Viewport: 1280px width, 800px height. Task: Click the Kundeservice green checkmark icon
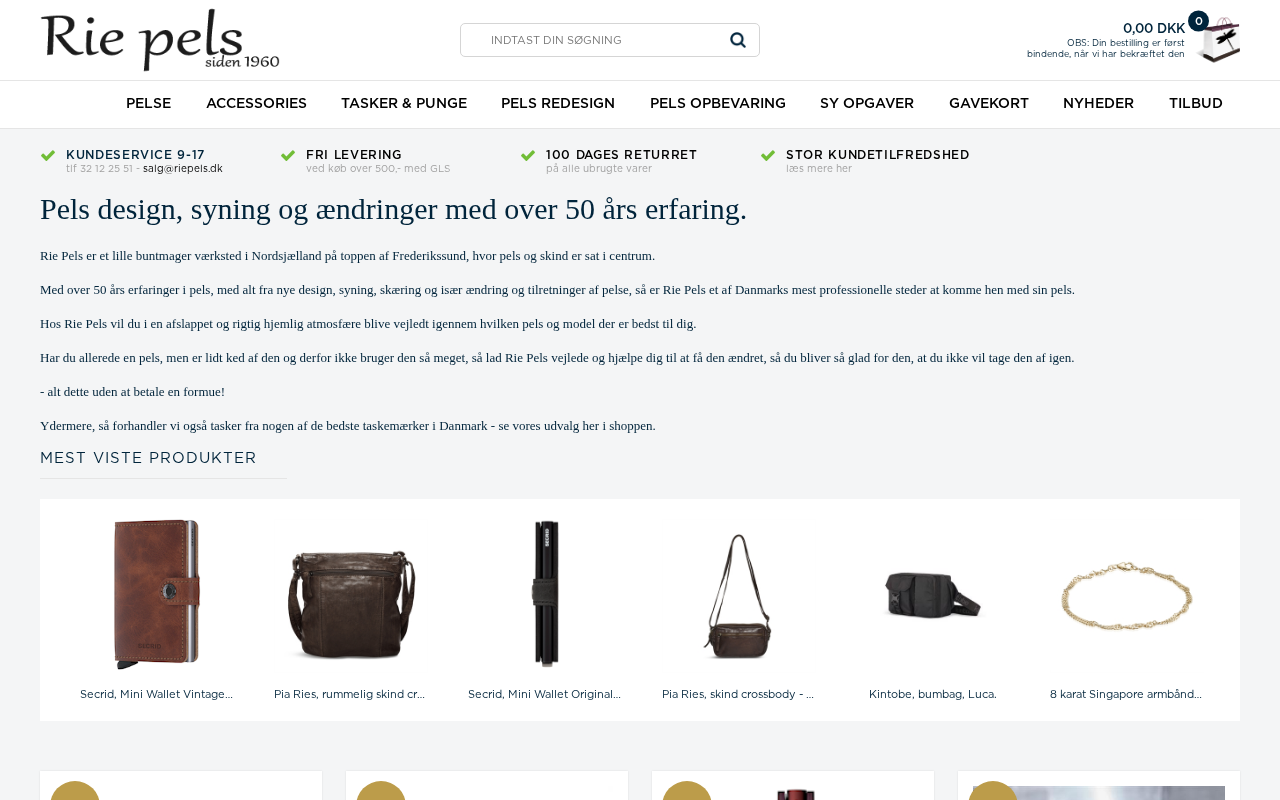click(x=48, y=155)
